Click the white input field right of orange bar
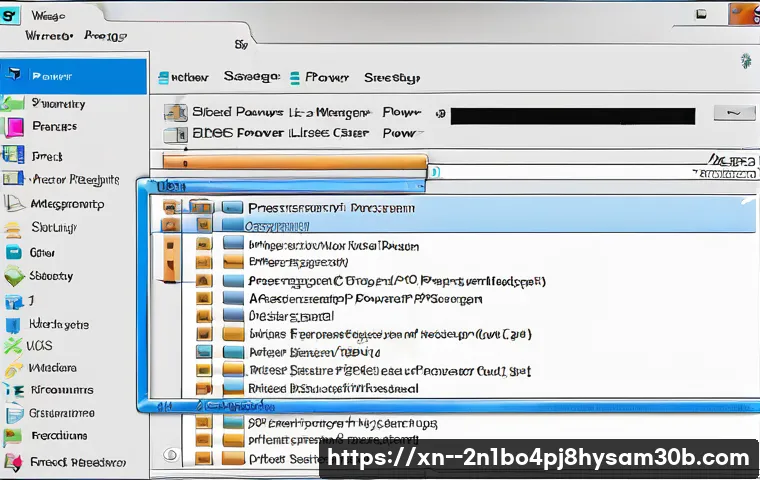 [x=592, y=173]
